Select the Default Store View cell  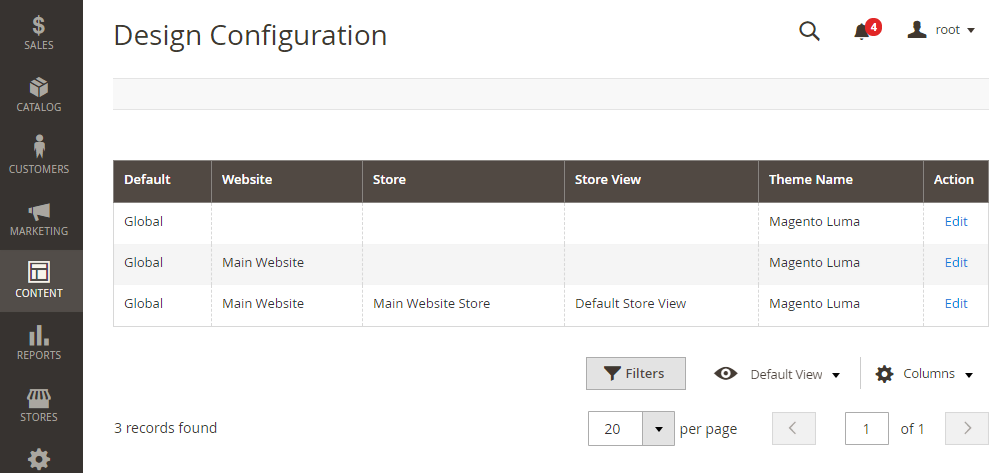(x=661, y=304)
